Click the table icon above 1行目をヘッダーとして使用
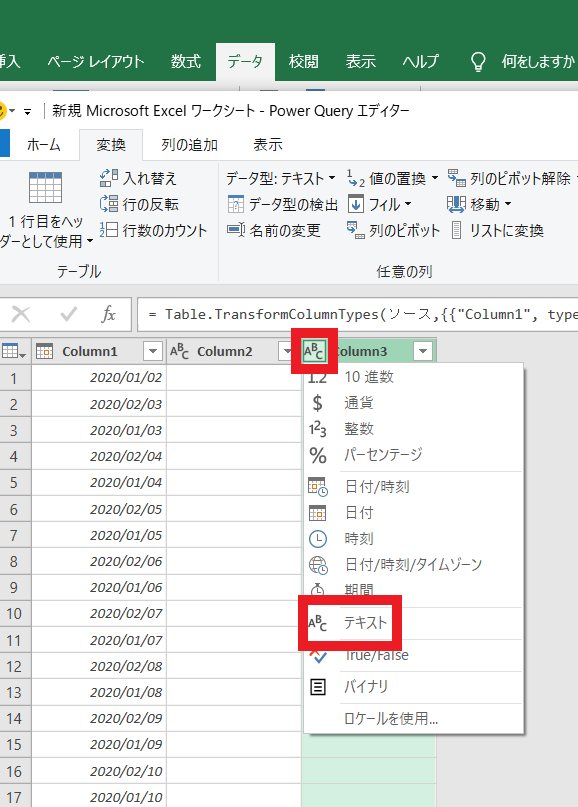This screenshot has height=807, width=578. tap(45, 188)
